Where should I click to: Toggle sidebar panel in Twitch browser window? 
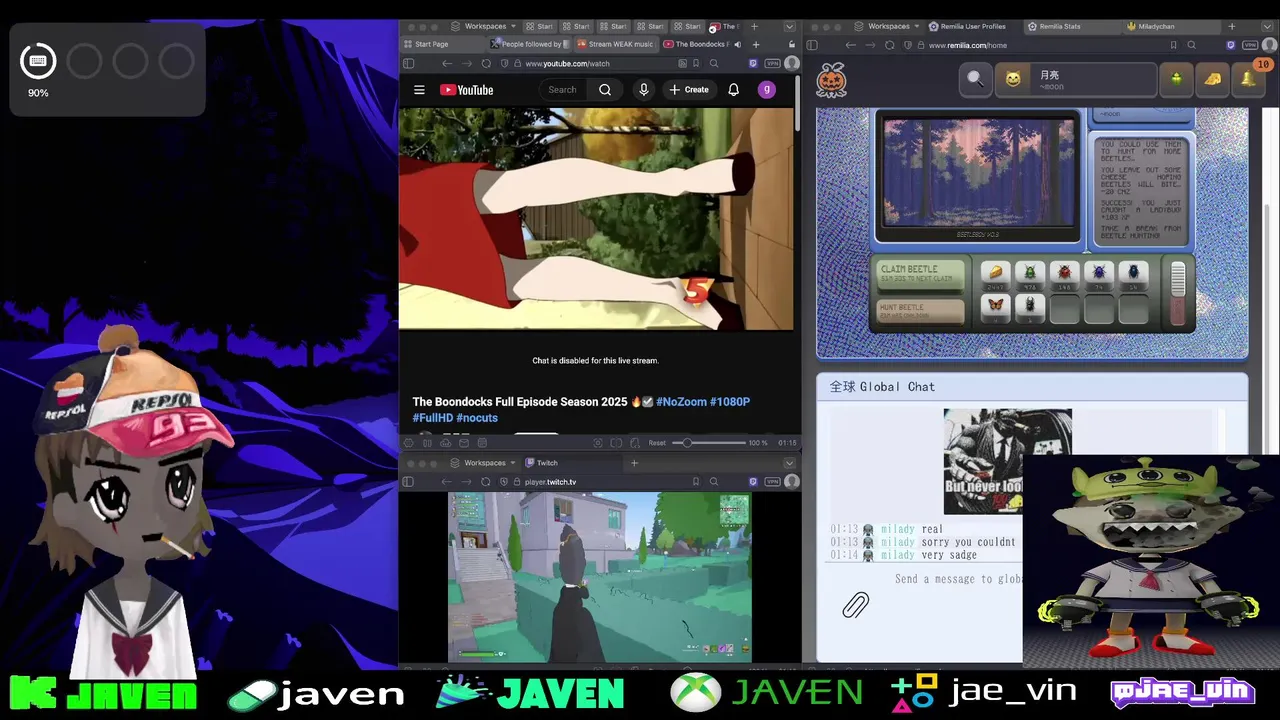click(x=408, y=481)
